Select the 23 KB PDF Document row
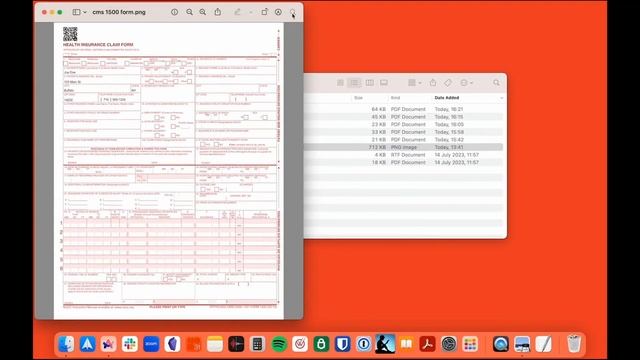 (404, 124)
